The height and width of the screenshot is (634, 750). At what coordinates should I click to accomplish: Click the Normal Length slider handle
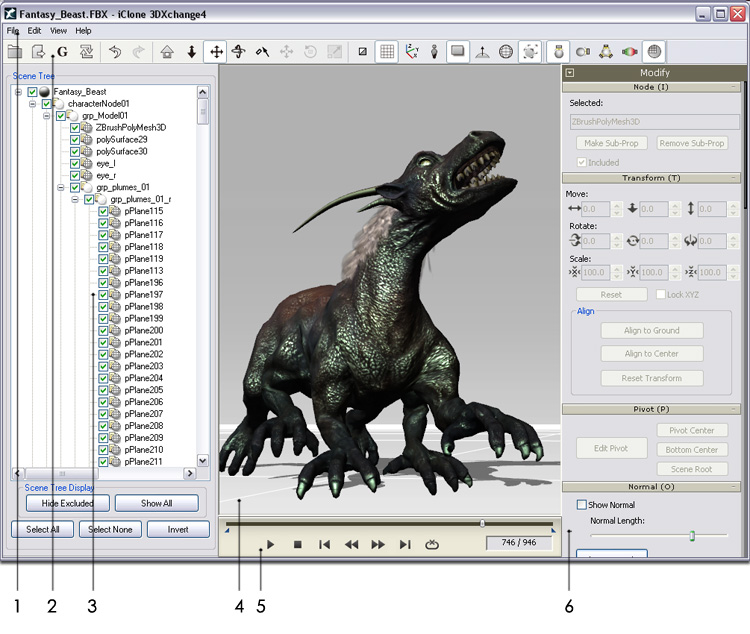(691, 537)
